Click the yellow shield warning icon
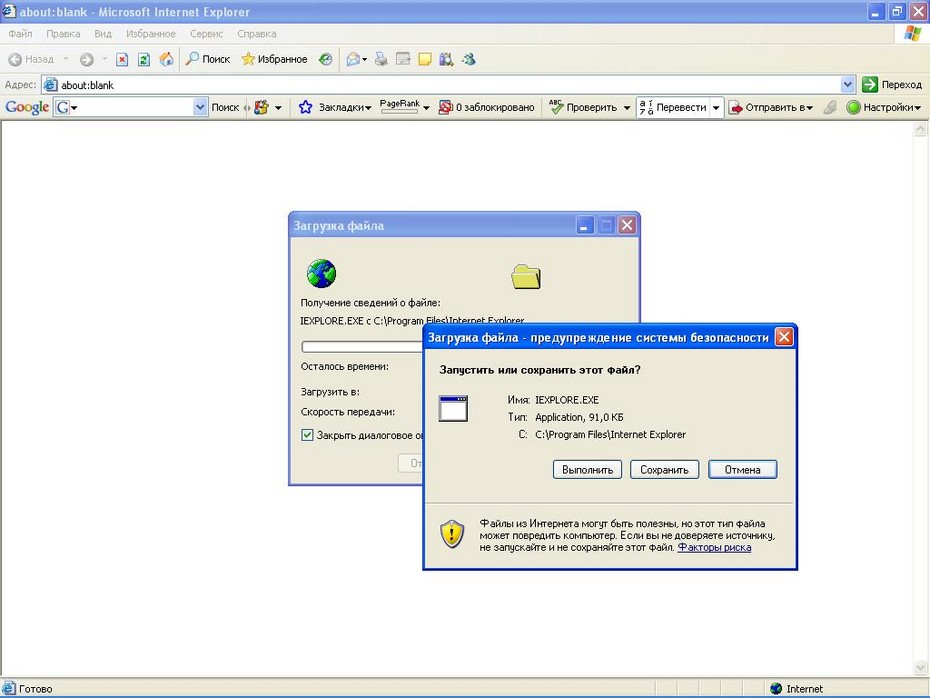Viewport: 930px width, 698px height. (x=452, y=534)
